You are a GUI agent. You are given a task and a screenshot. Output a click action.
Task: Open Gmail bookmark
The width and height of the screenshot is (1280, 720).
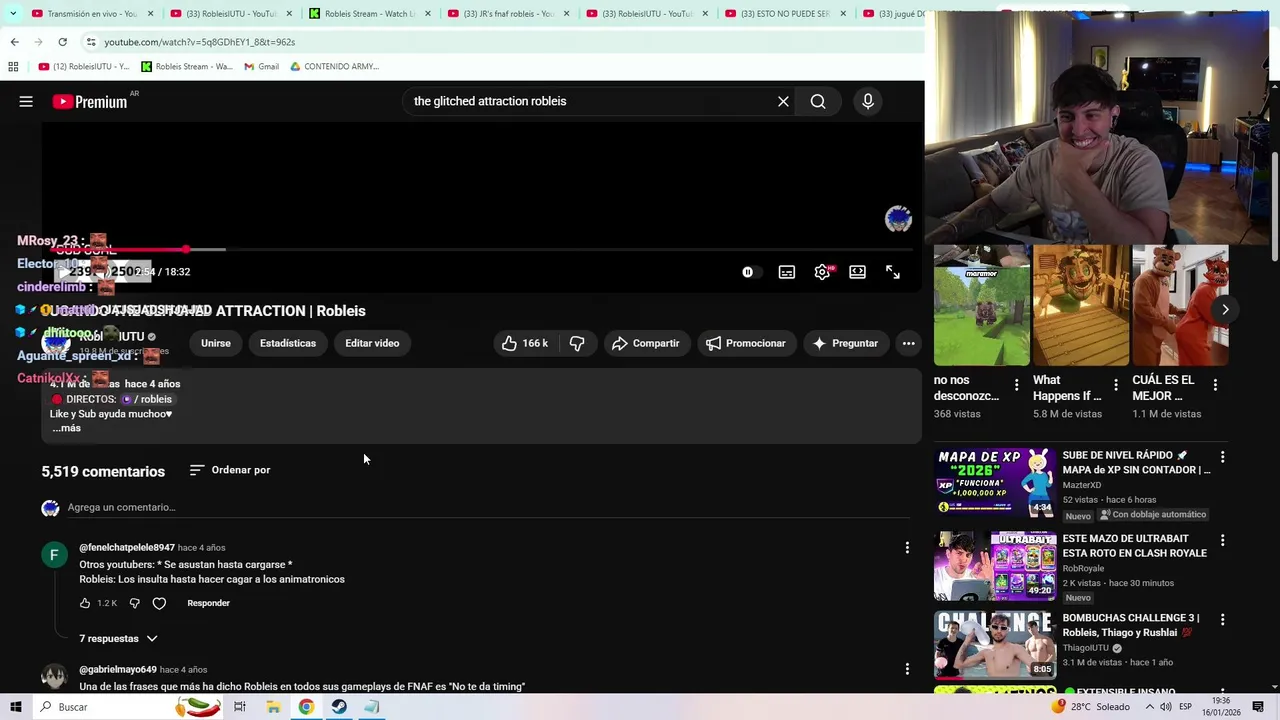(x=261, y=67)
